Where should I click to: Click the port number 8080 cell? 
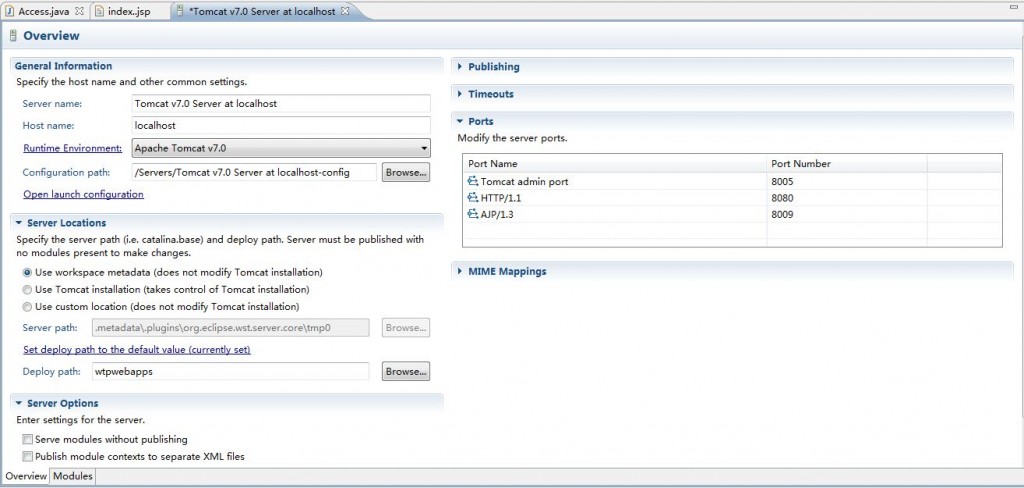(x=846, y=198)
